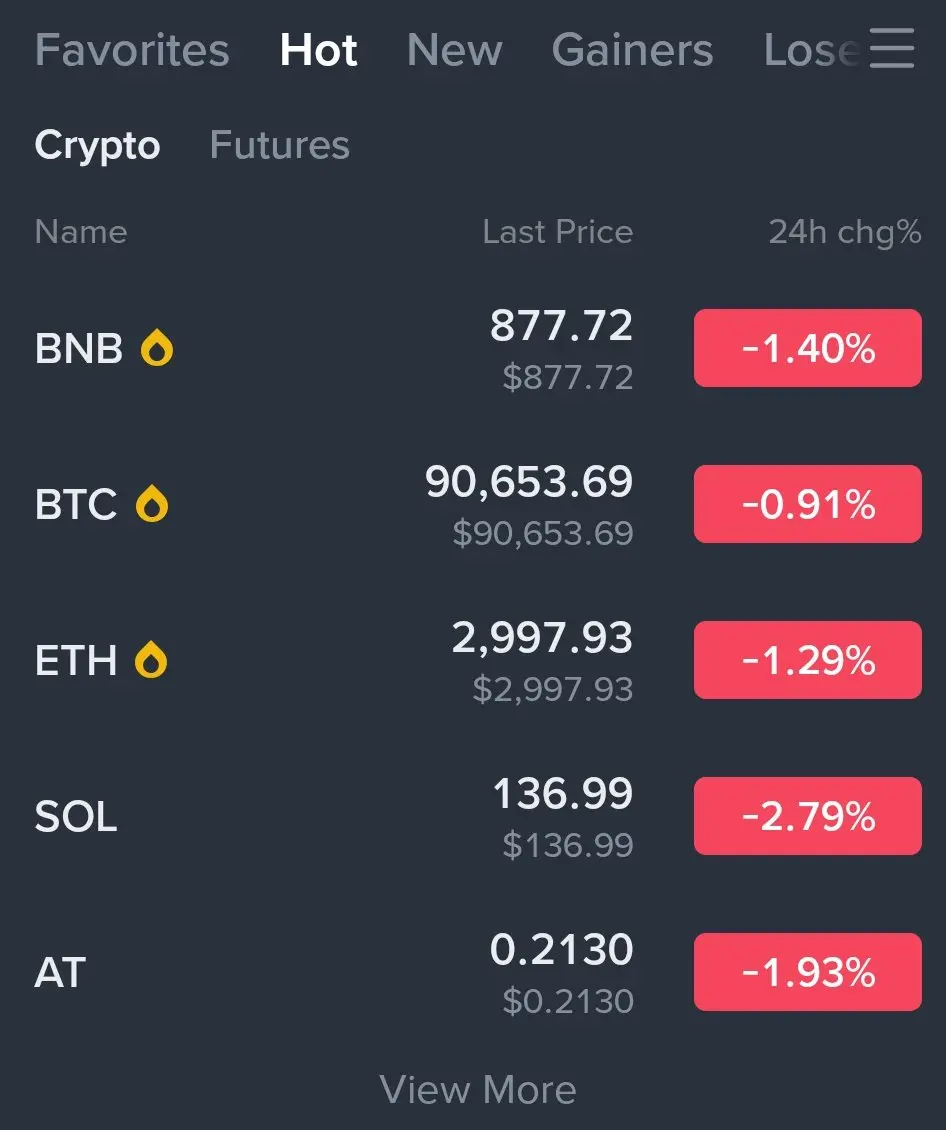
Task: Select the Hot tab
Action: click(318, 50)
